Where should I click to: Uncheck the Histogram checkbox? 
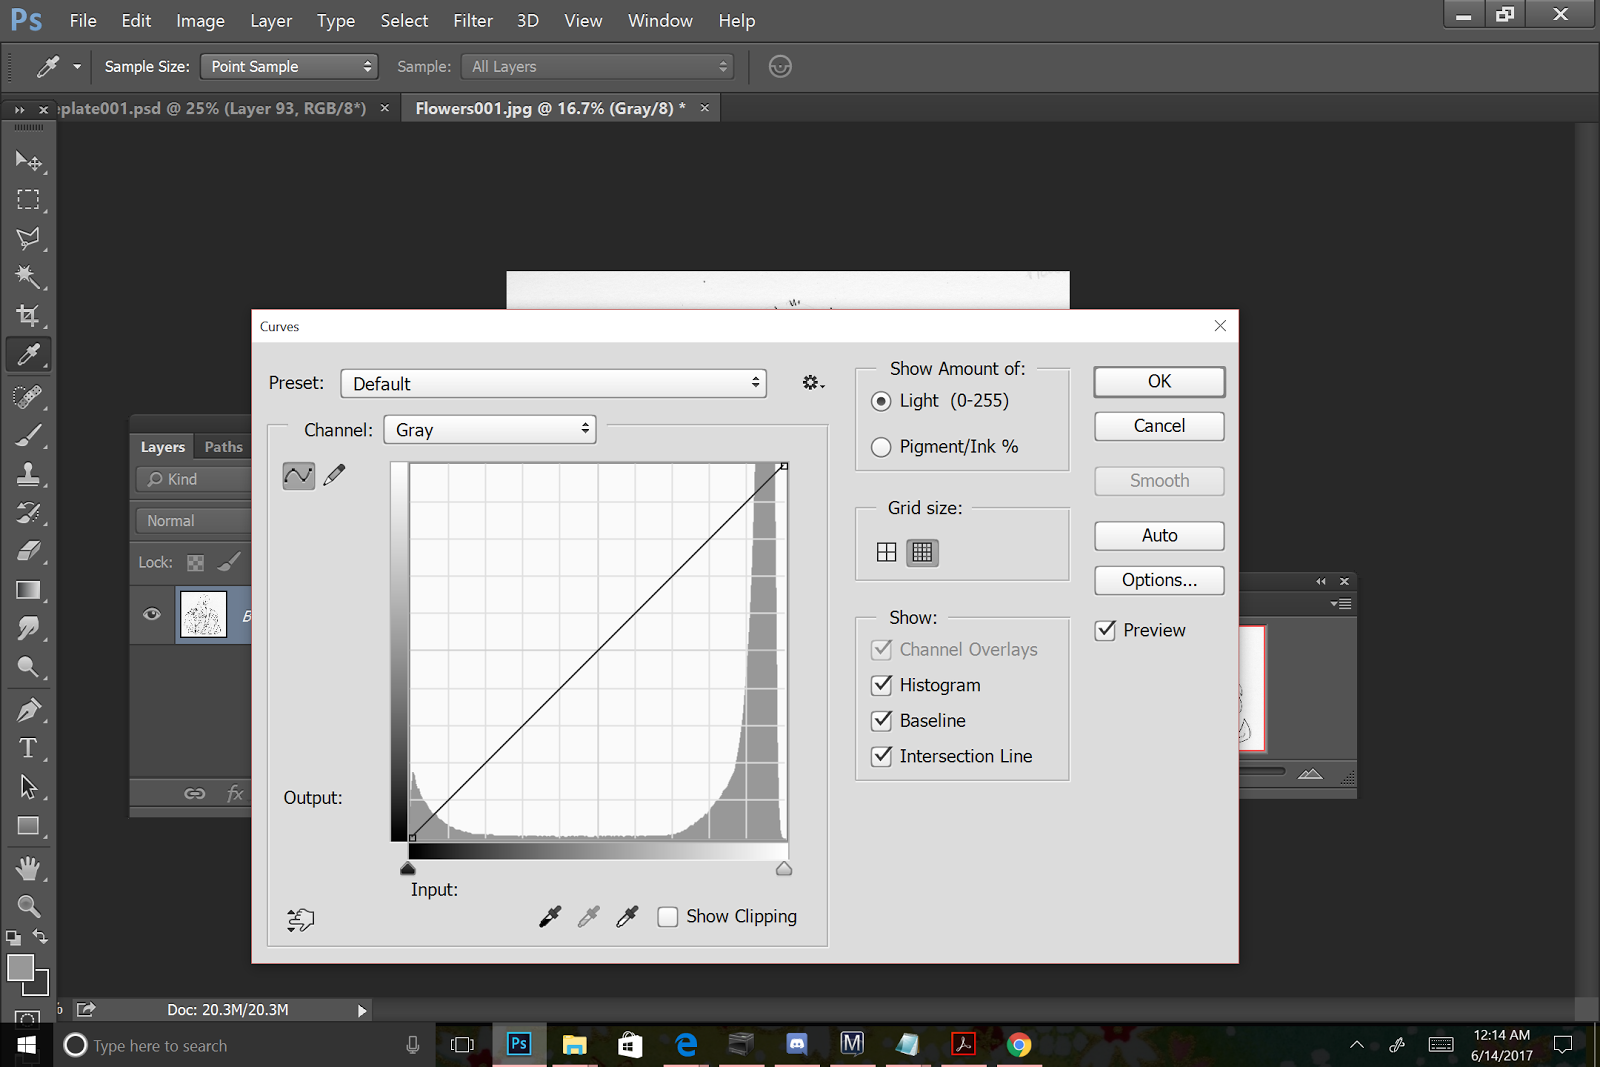tap(882, 685)
